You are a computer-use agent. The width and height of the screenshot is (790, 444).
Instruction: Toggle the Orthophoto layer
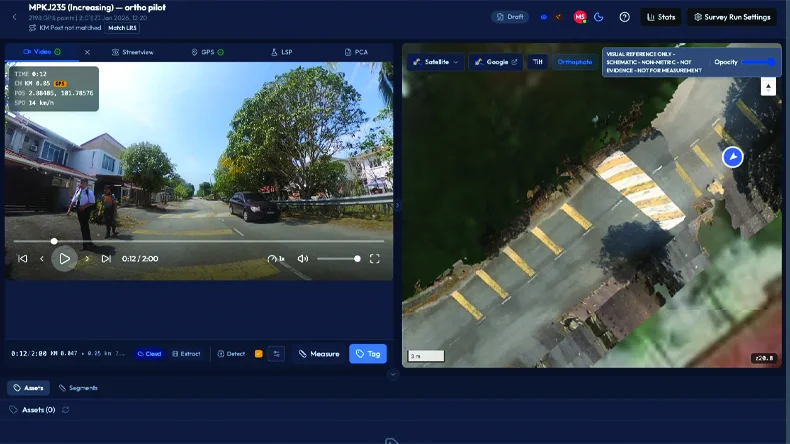[575, 62]
